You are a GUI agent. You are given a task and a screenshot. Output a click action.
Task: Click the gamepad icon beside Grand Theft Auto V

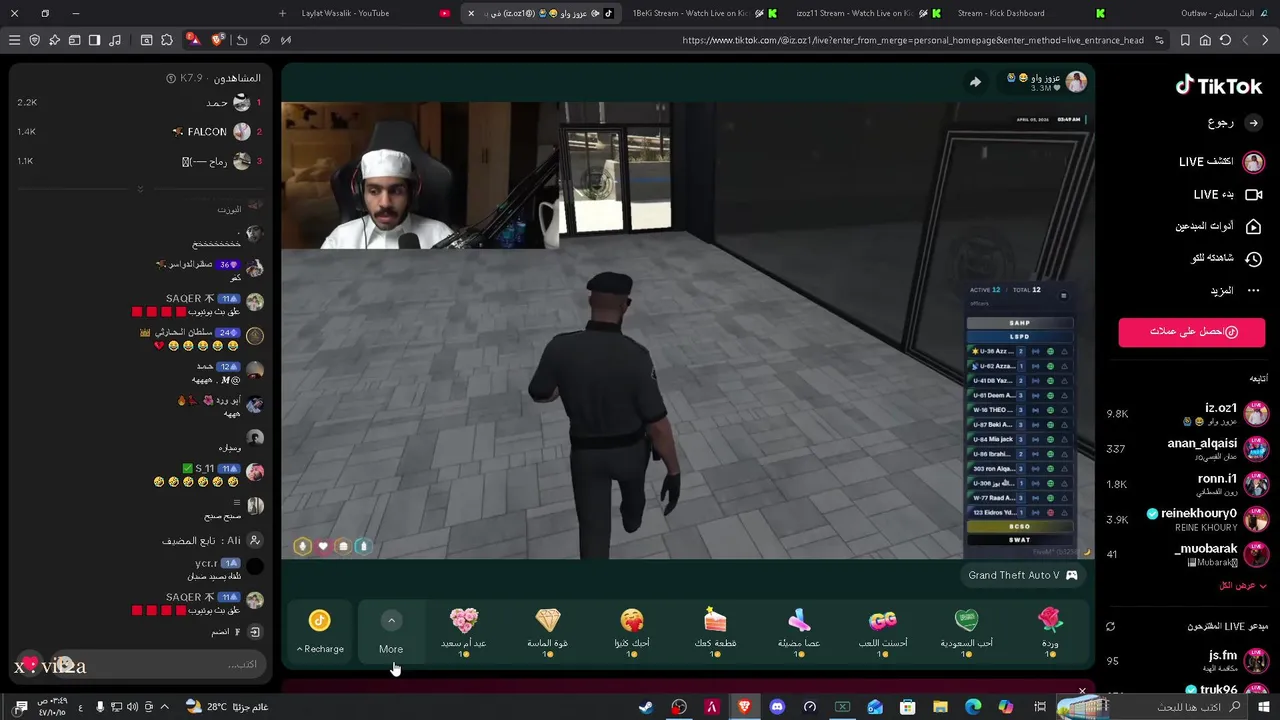pyautogui.click(x=1071, y=575)
